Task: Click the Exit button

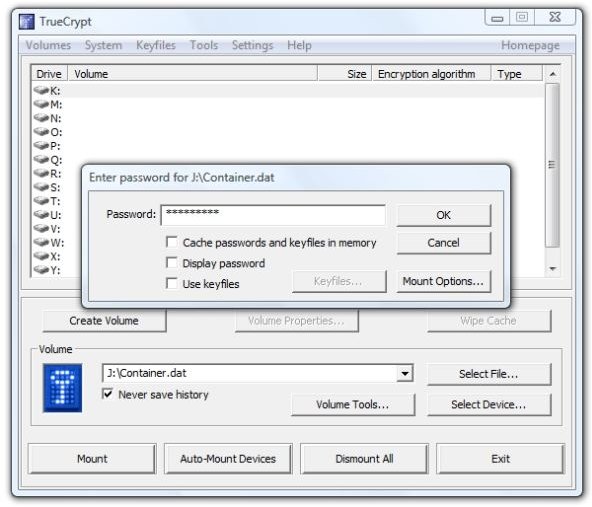Action: pyautogui.click(x=501, y=459)
